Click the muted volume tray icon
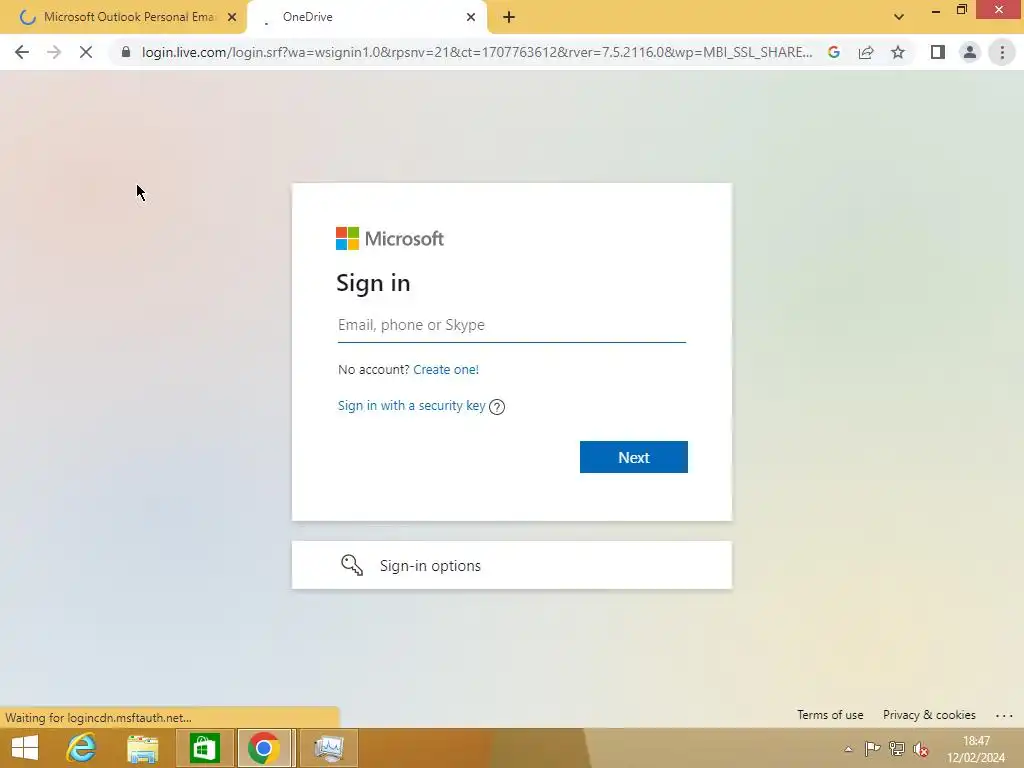 pyautogui.click(x=921, y=749)
